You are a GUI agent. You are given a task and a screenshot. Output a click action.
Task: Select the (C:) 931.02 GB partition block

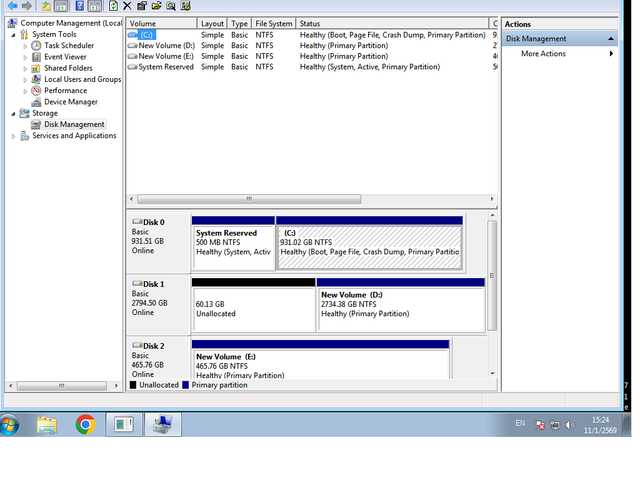(x=369, y=243)
